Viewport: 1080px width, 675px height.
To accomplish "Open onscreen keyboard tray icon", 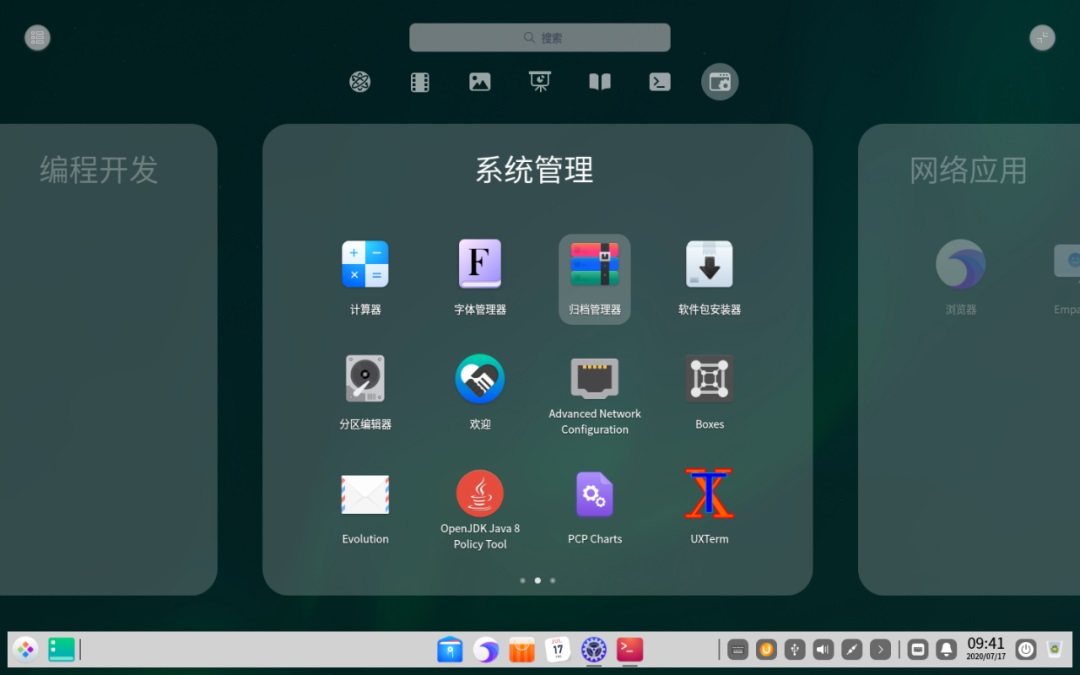I will pyautogui.click(x=738, y=650).
